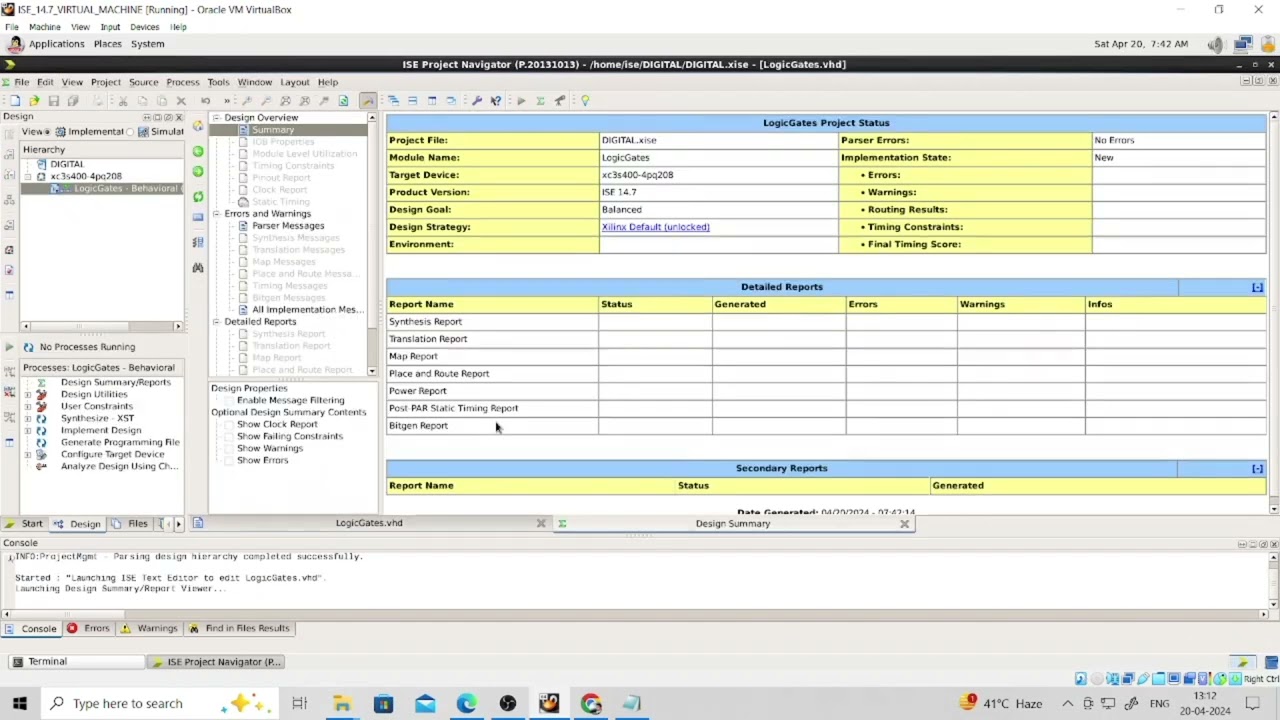Switch to the Errors console tab
Viewport: 1280px width, 720px height.
coord(88,629)
